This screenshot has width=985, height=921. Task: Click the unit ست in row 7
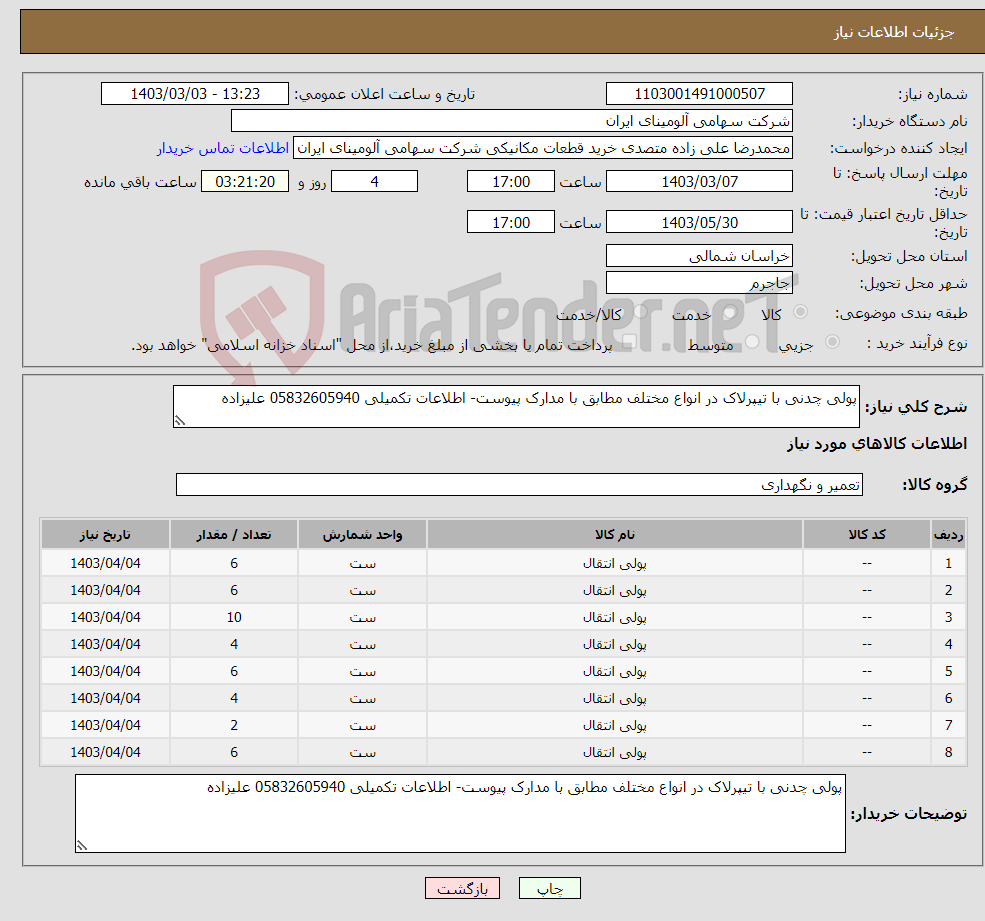[362, 726]
